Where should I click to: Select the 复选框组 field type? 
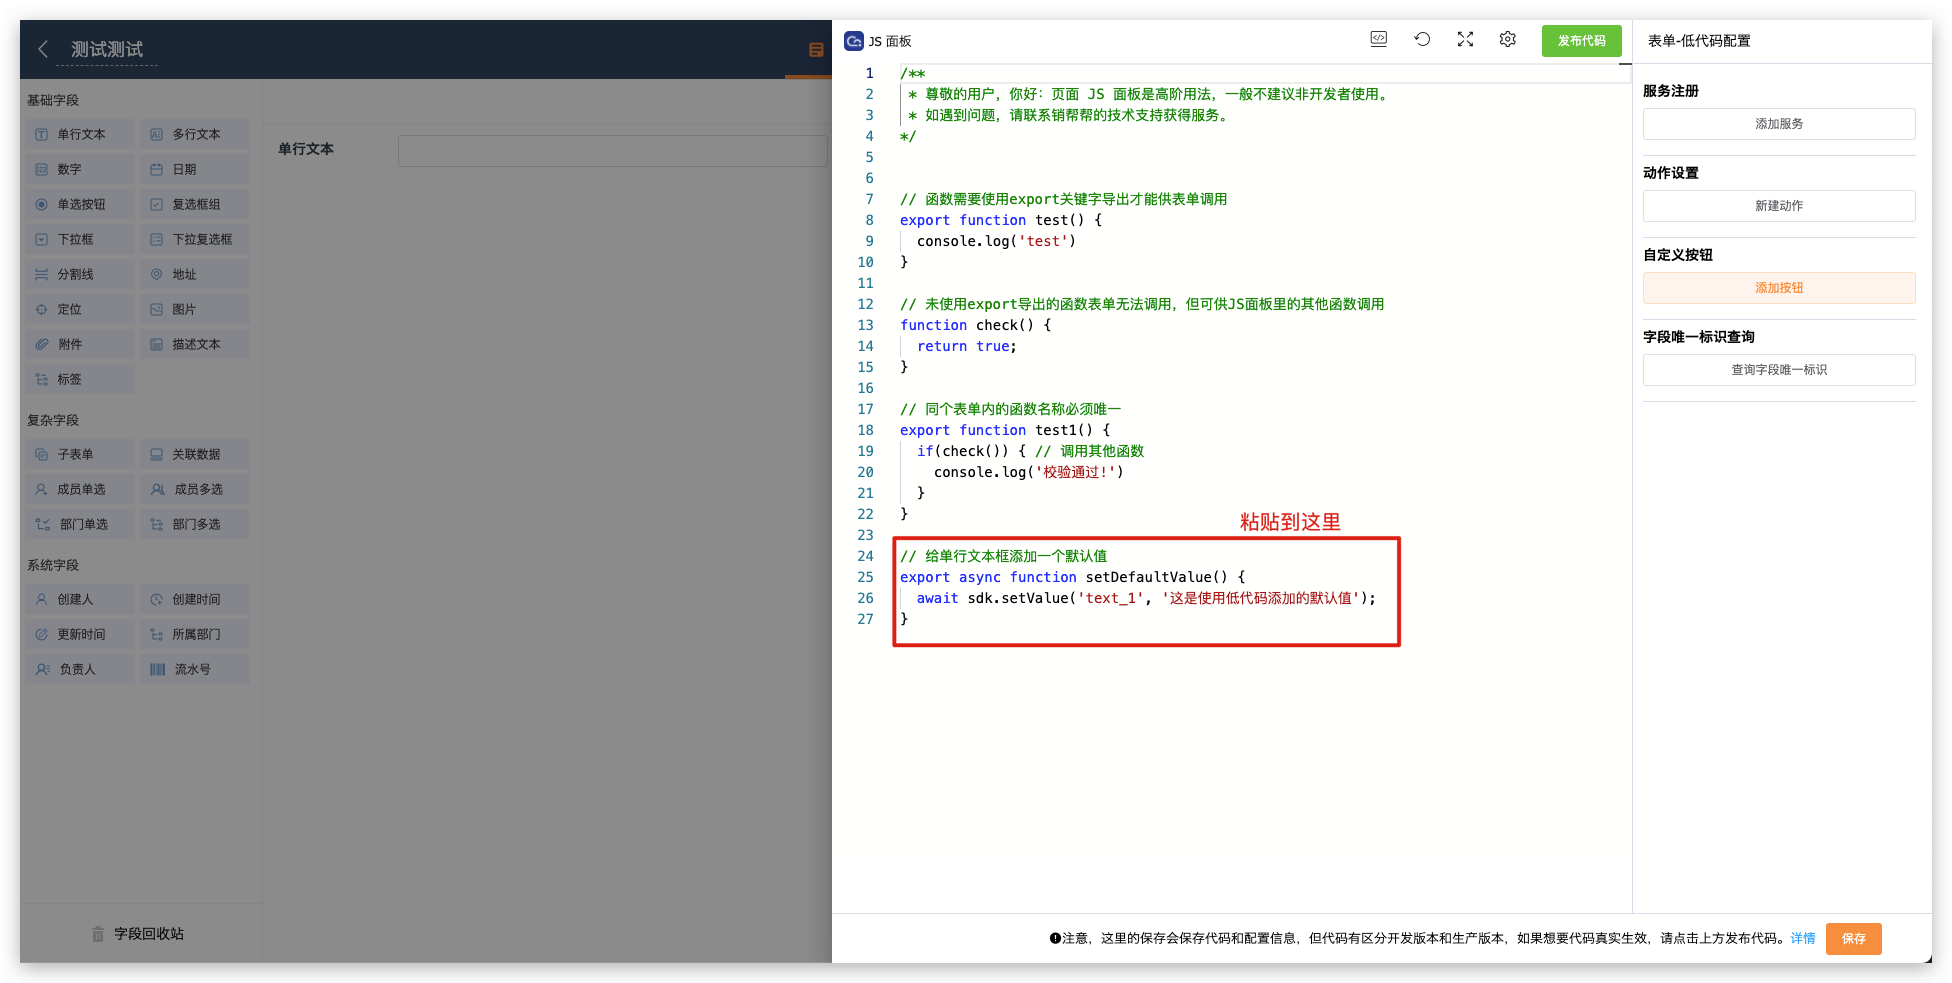pos(195,204)
